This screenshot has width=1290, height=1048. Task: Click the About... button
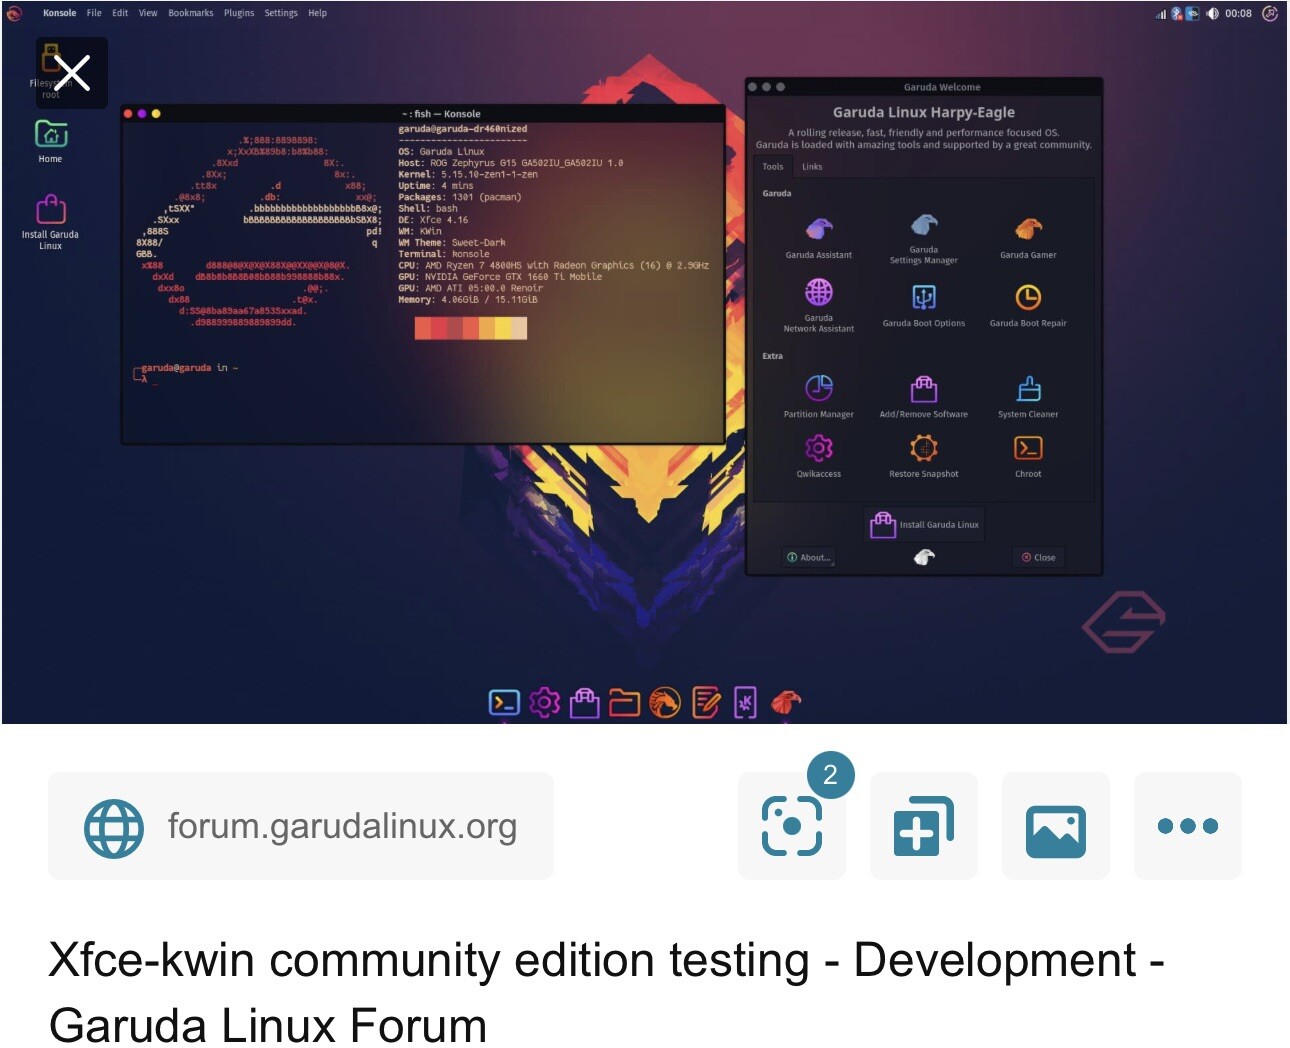click(x=809, y=557)
